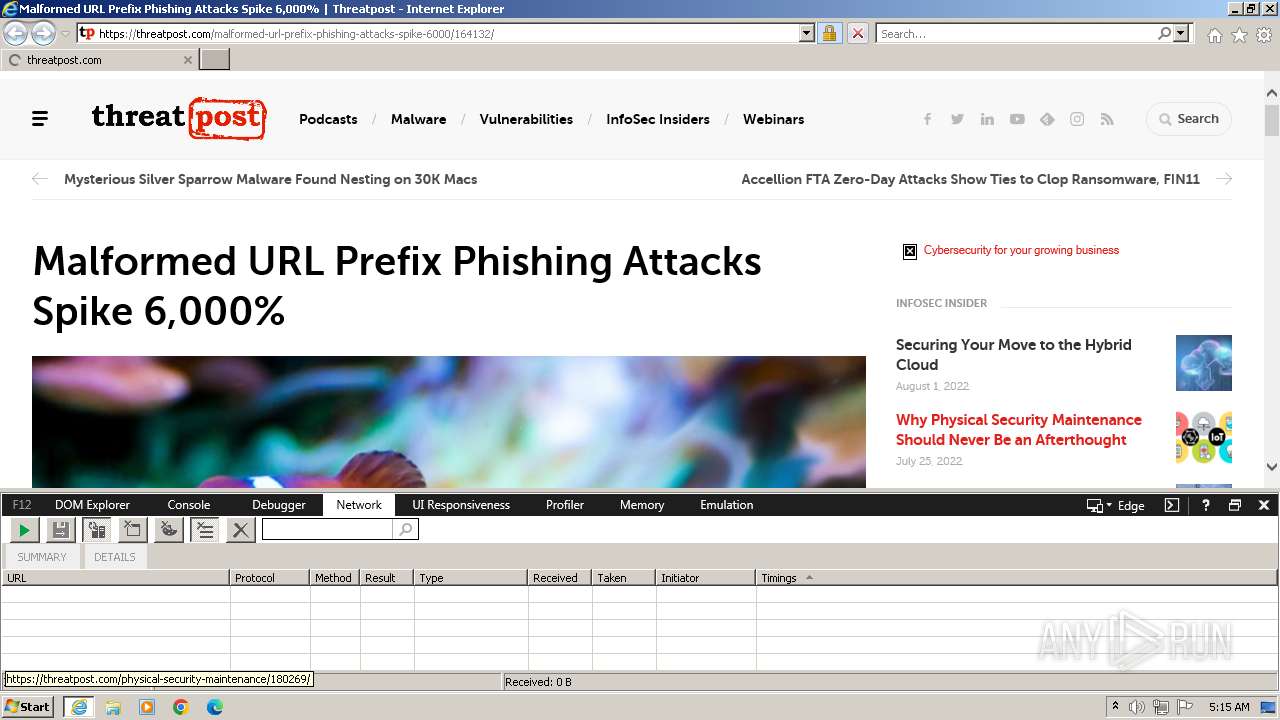Open developer tools help question mark

(x=1206, y=505)
